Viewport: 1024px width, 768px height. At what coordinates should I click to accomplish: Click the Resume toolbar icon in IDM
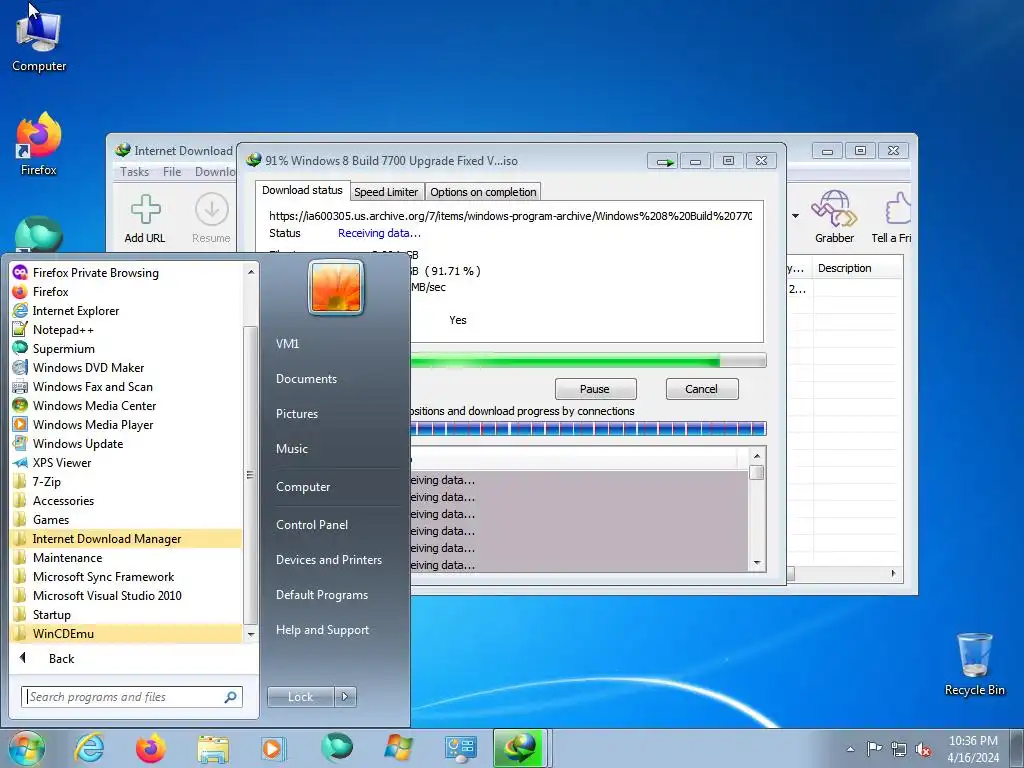pyautogui.click(x=211, y=219)
